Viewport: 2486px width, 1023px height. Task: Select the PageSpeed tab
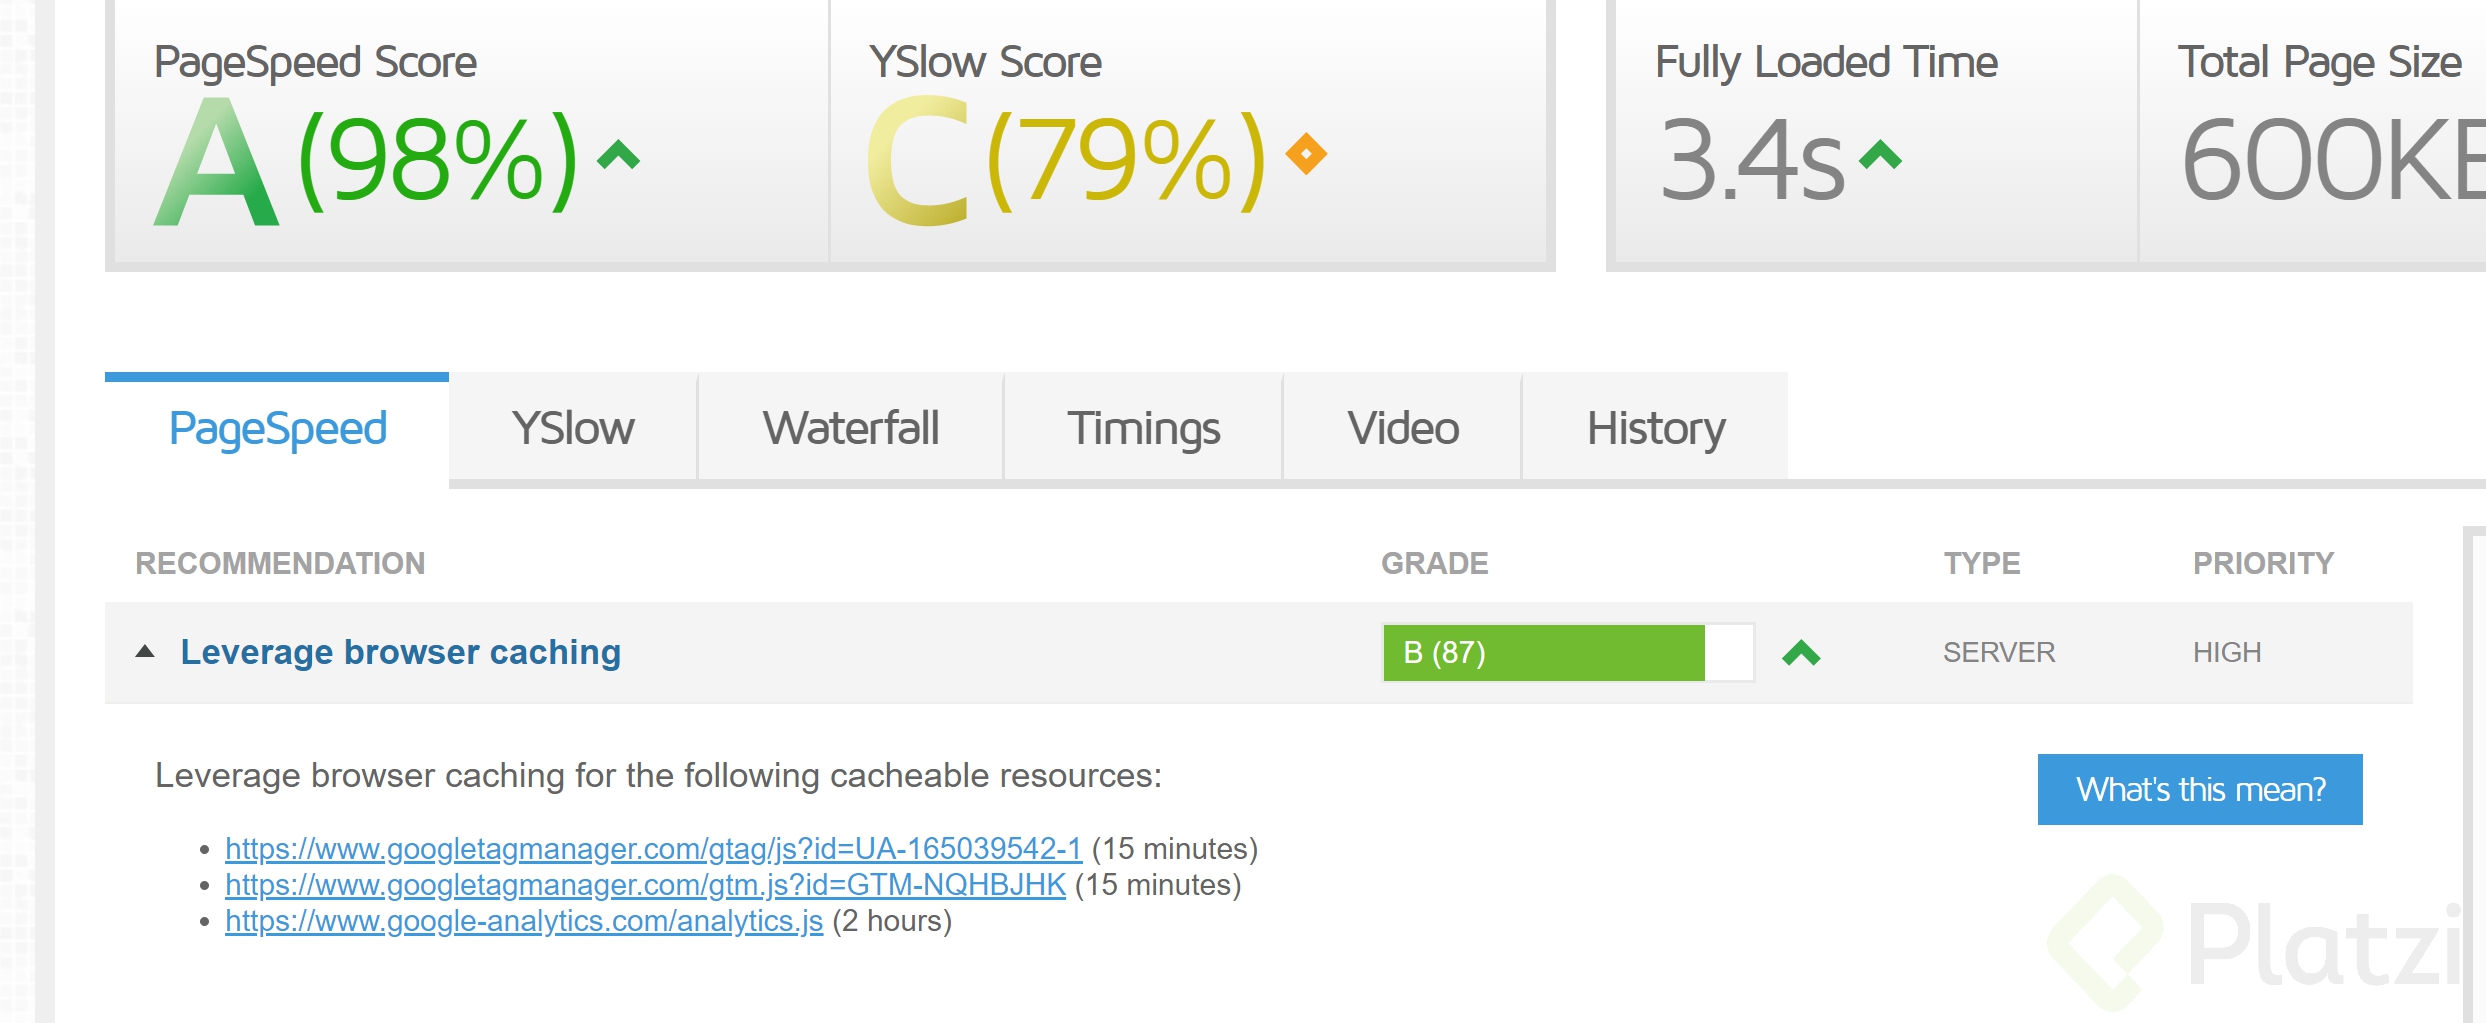(x=277, y=428)
